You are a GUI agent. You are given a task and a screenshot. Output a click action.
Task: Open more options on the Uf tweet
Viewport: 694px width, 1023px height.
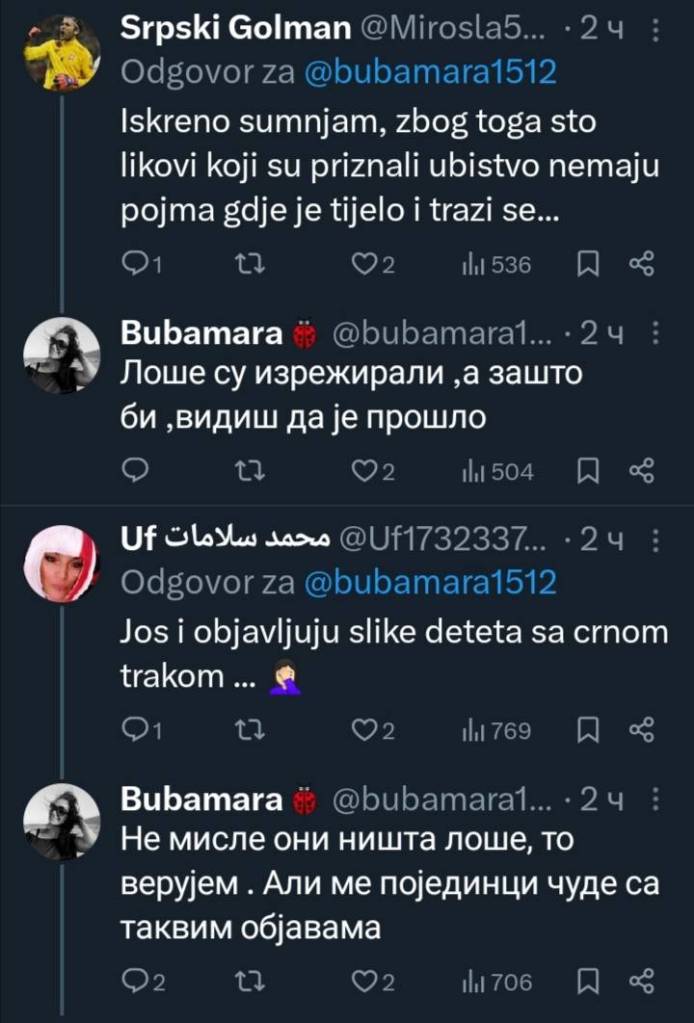coord(655,541)
